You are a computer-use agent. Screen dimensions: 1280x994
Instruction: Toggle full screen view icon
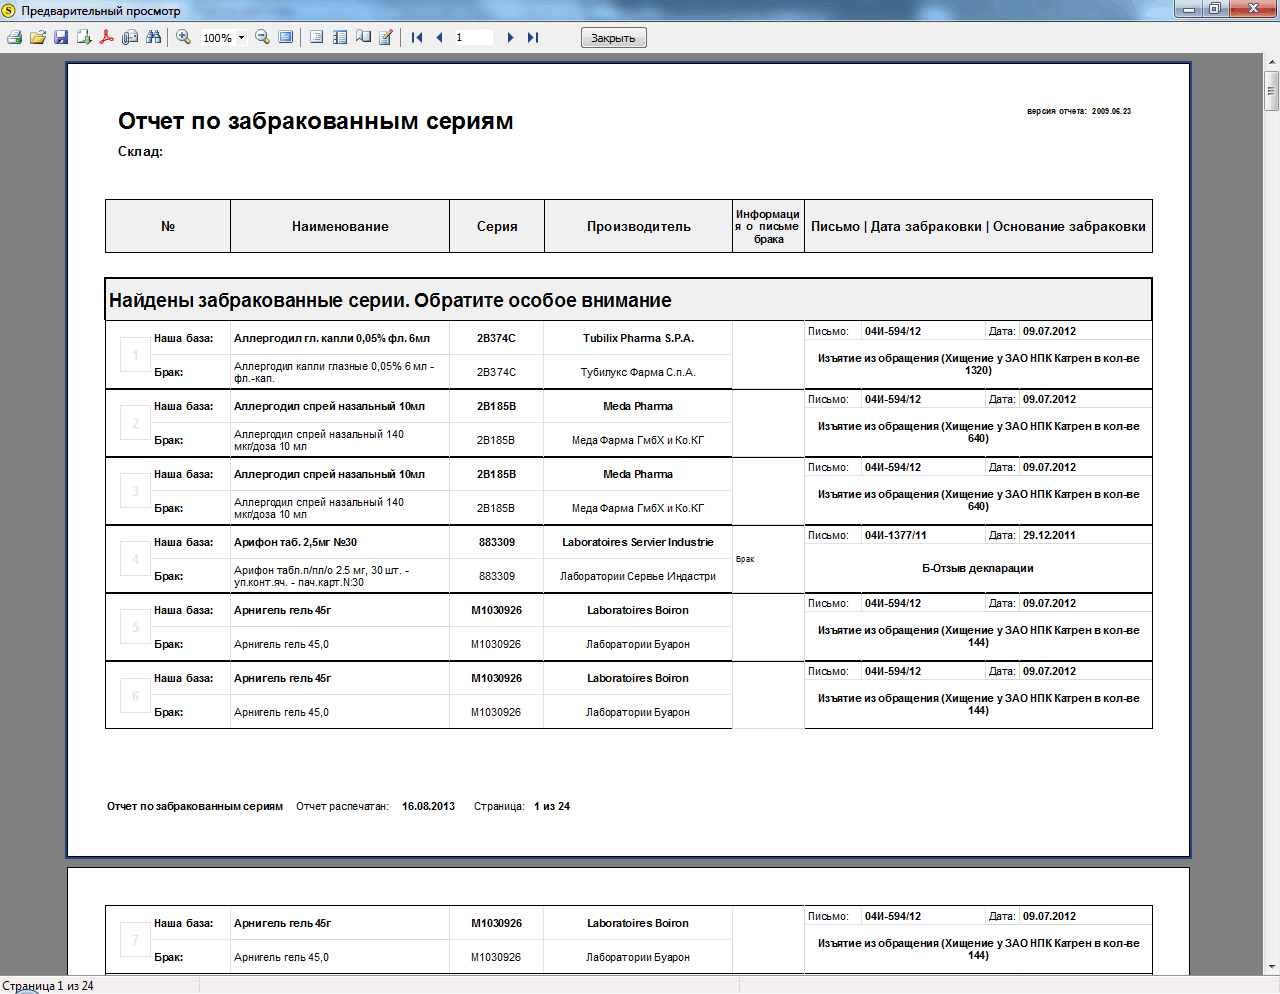(286, 37)
